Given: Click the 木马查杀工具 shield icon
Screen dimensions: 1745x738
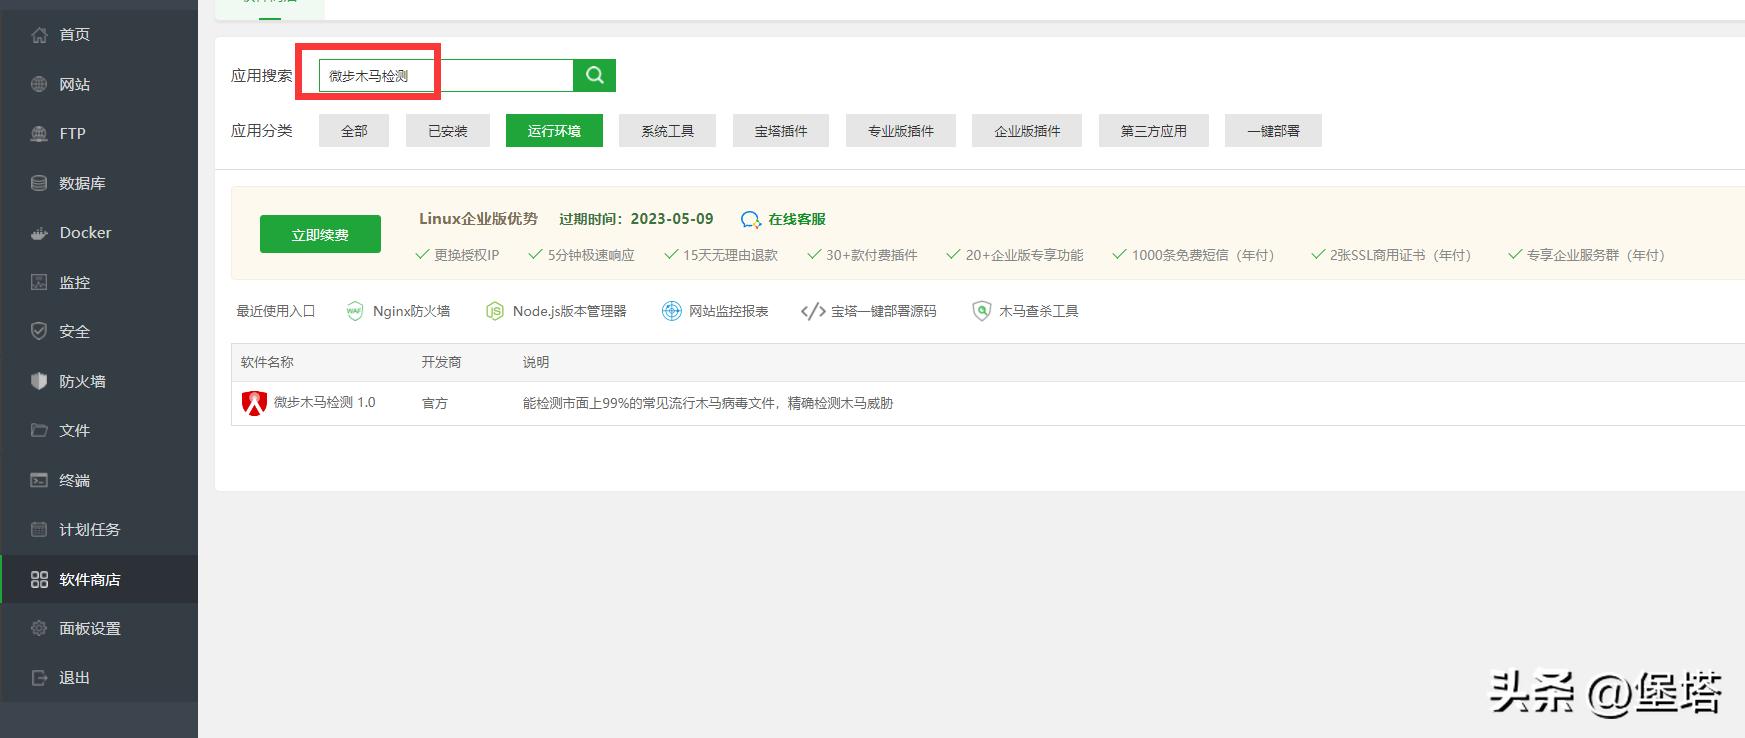Looking at the screenshot, I should pyautogui.click(x=981, y=311).
